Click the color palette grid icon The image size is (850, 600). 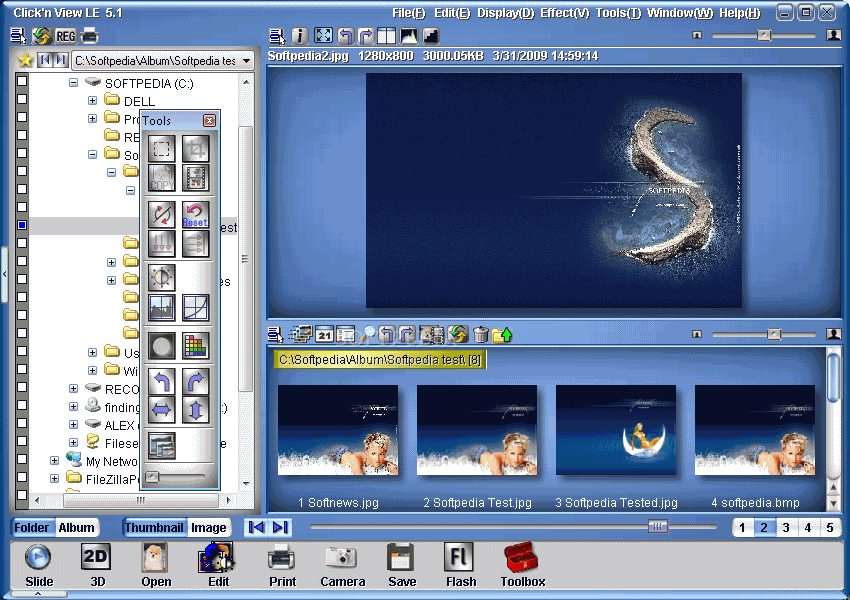coord(195,345)
